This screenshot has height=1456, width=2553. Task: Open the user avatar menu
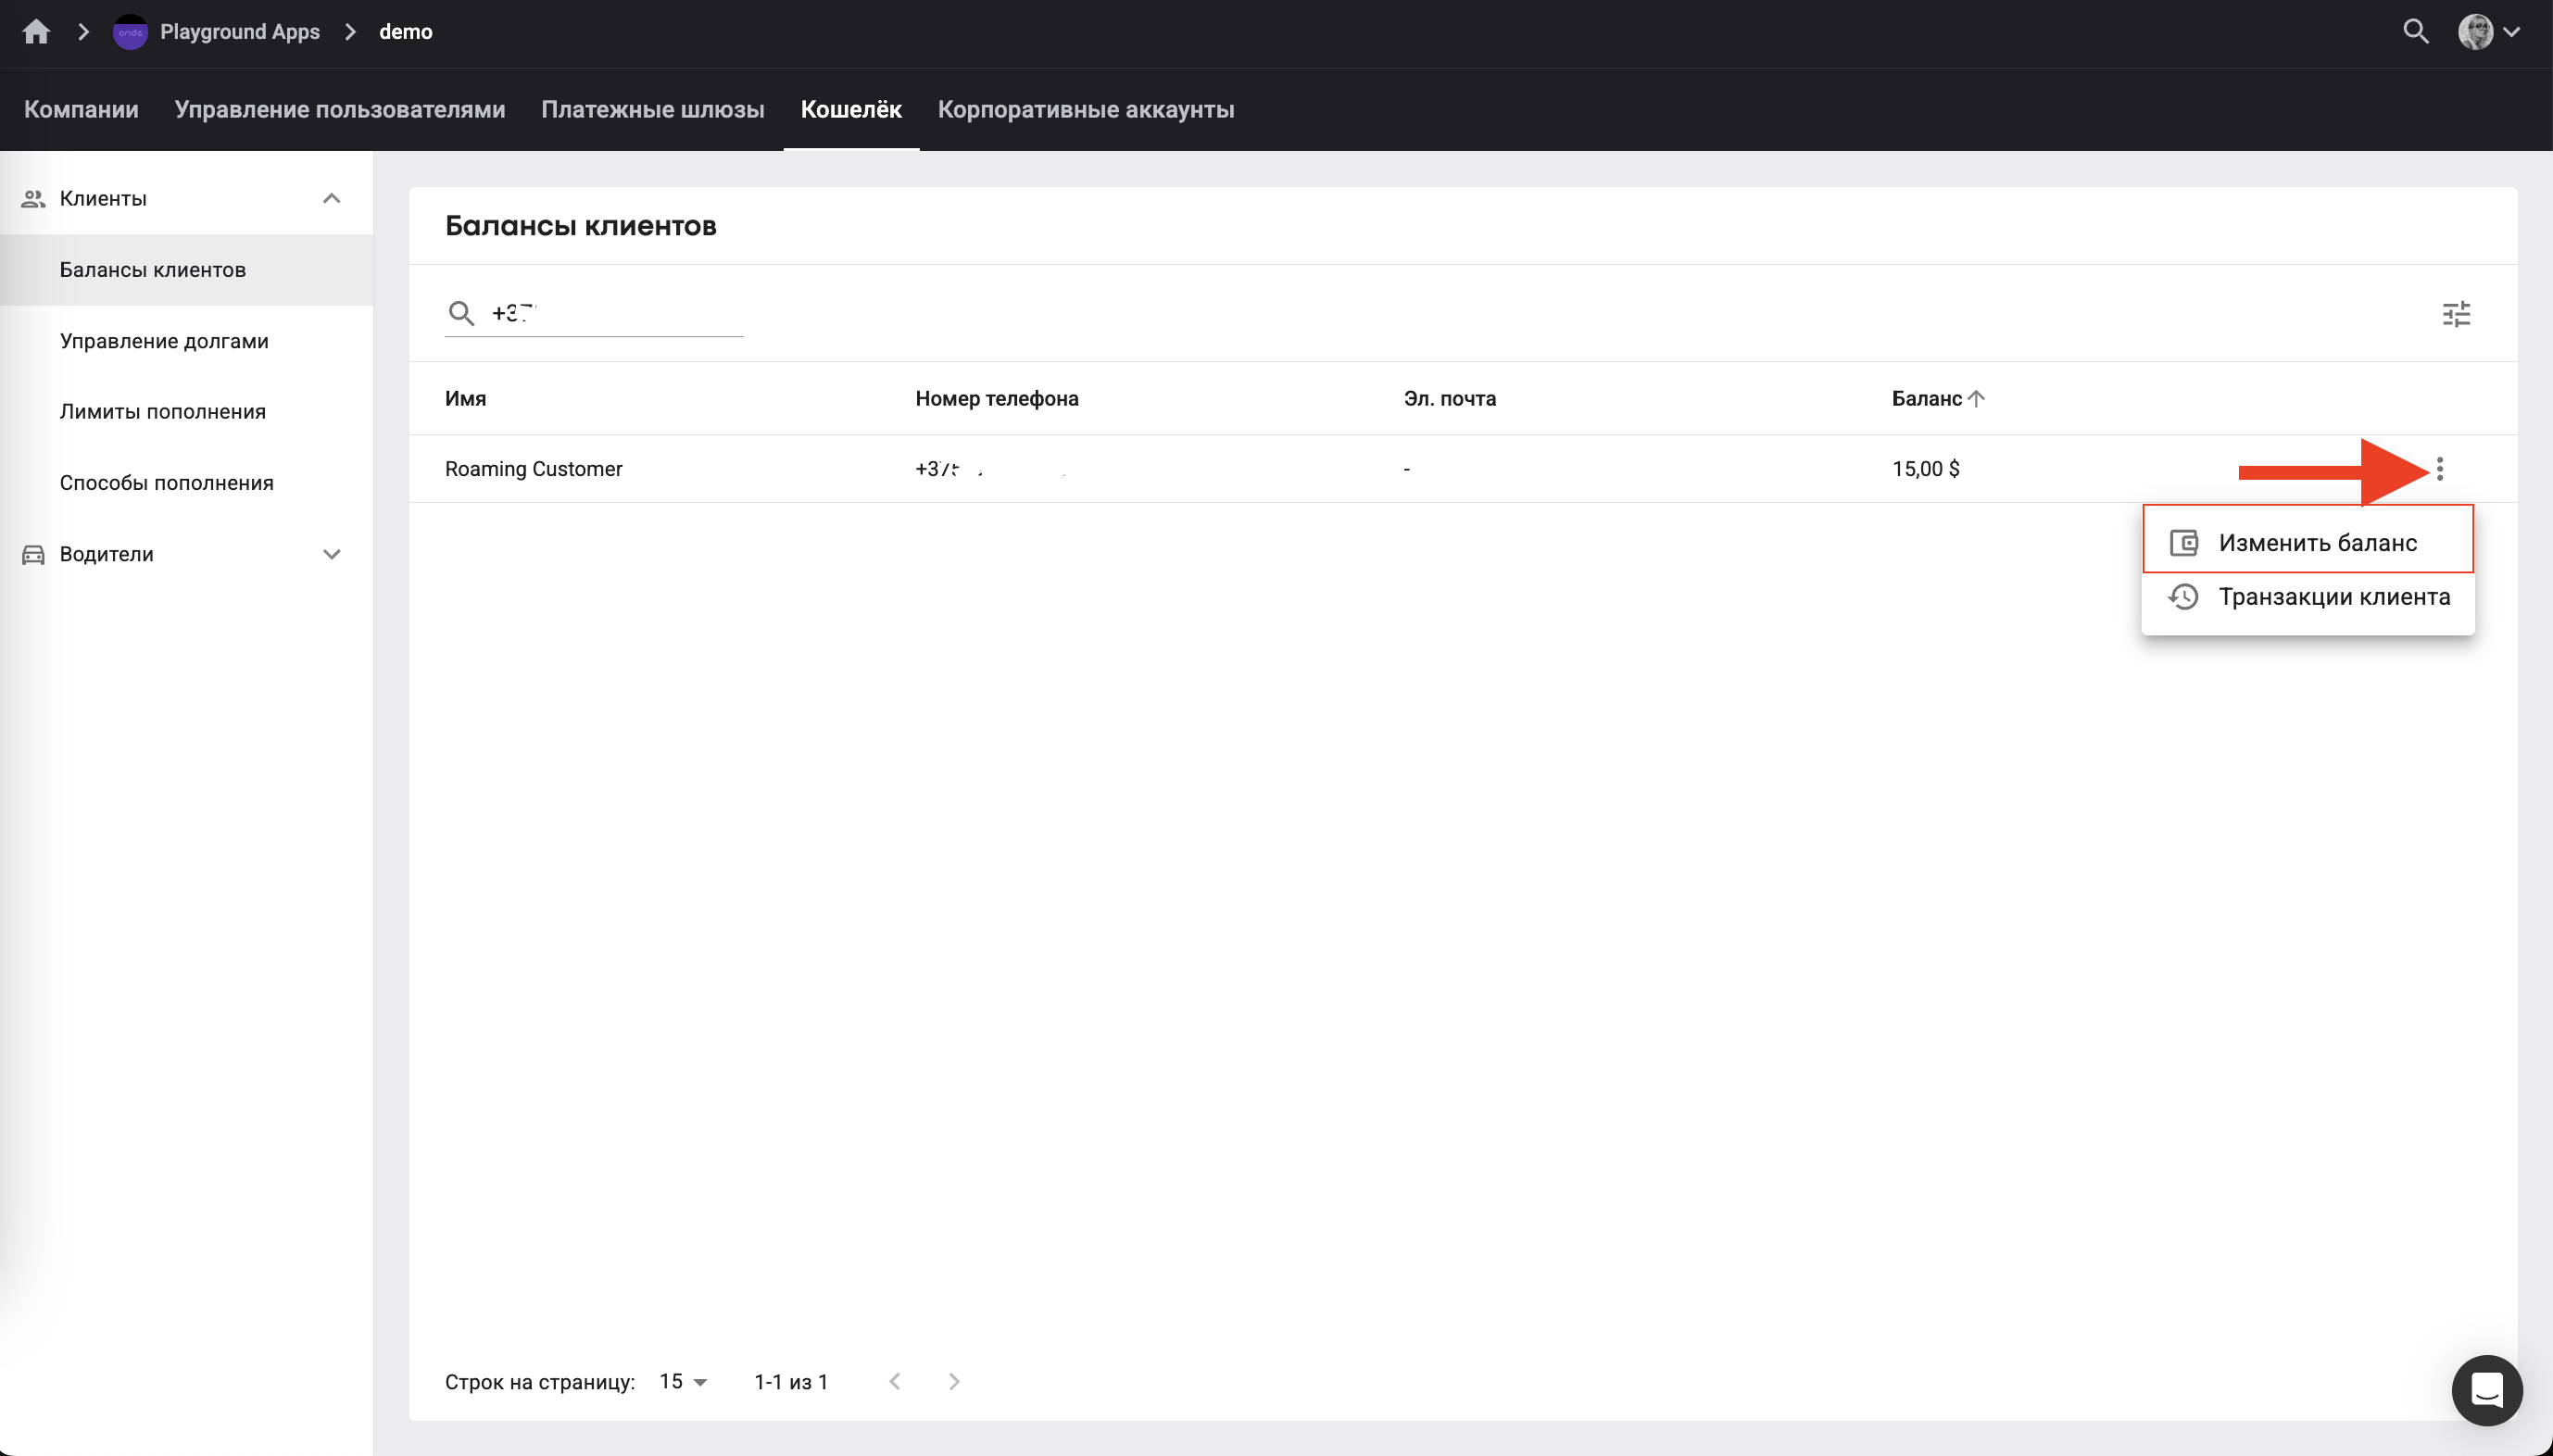tap(2487, 32)
